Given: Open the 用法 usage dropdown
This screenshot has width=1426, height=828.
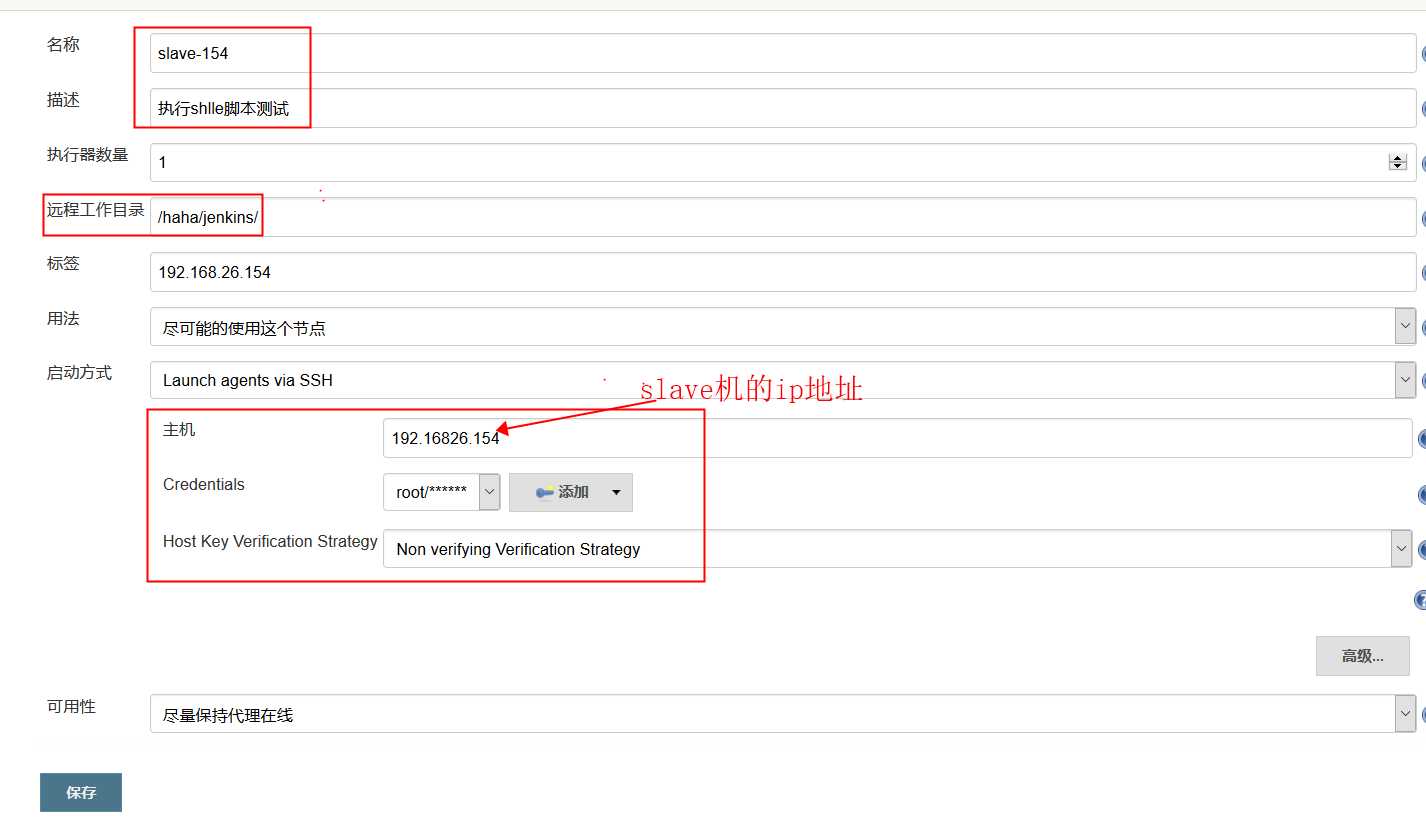Looking at the screenshot, I should tap(783, 326).
